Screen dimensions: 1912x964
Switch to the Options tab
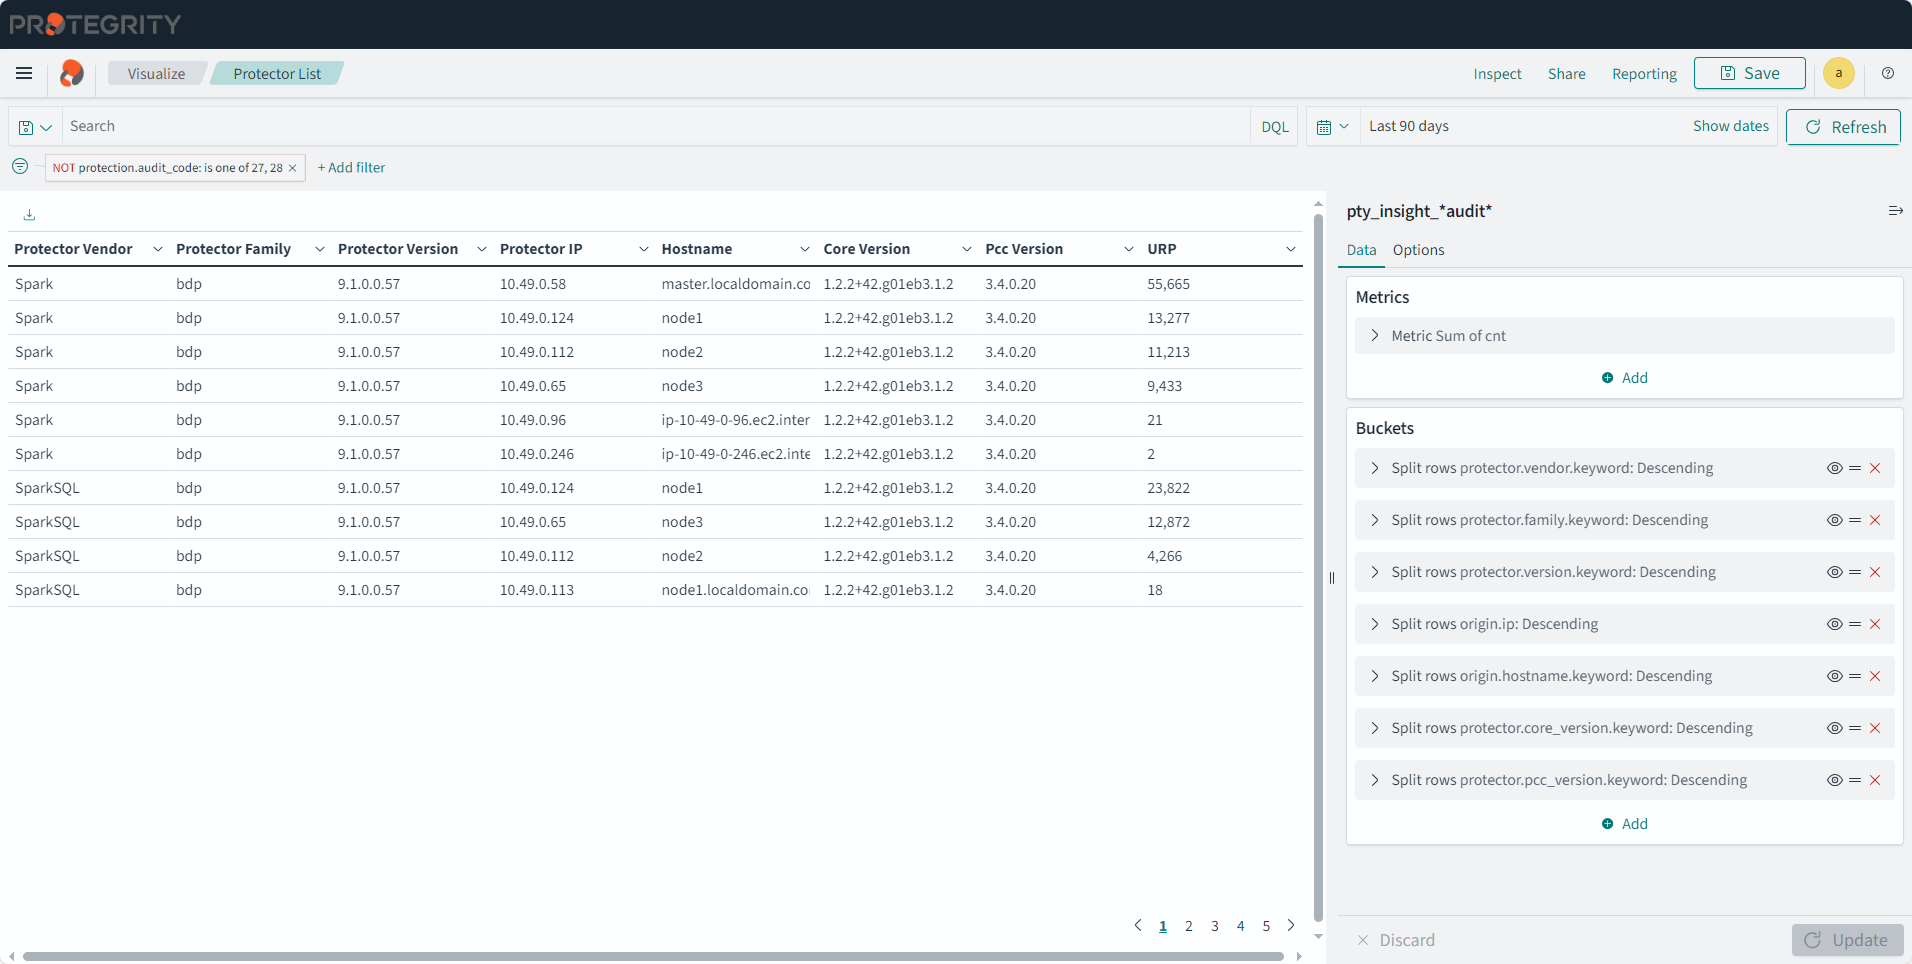point(1418,250)
